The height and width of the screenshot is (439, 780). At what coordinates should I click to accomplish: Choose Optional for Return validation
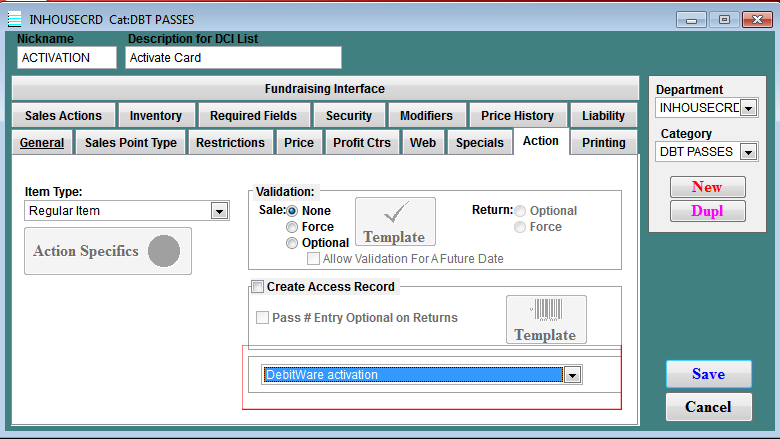point(520,211)
